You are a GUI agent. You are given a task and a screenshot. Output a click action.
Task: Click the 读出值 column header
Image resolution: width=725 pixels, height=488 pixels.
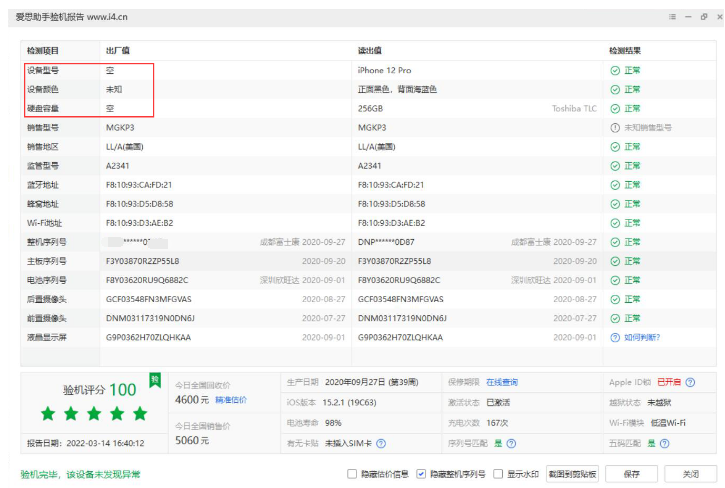[x=369, y=51]
